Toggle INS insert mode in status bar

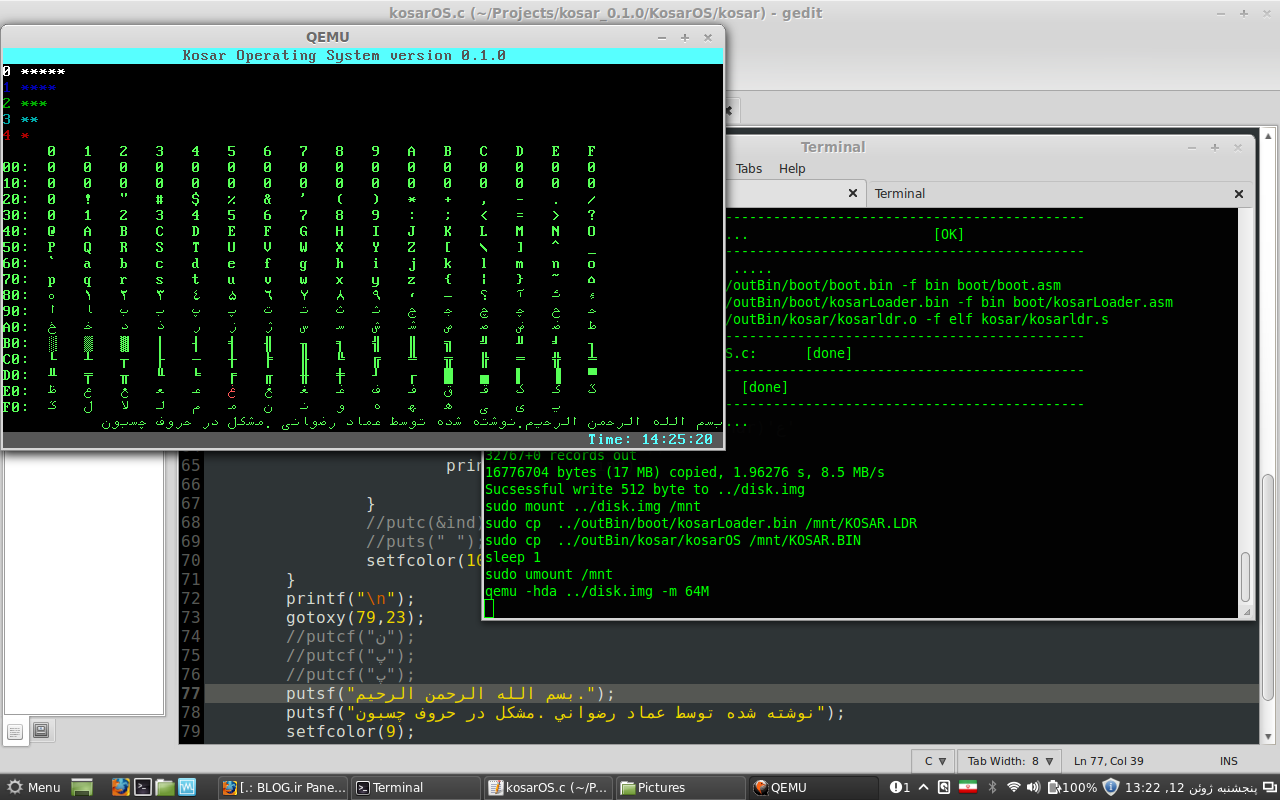click(1228, 761)
